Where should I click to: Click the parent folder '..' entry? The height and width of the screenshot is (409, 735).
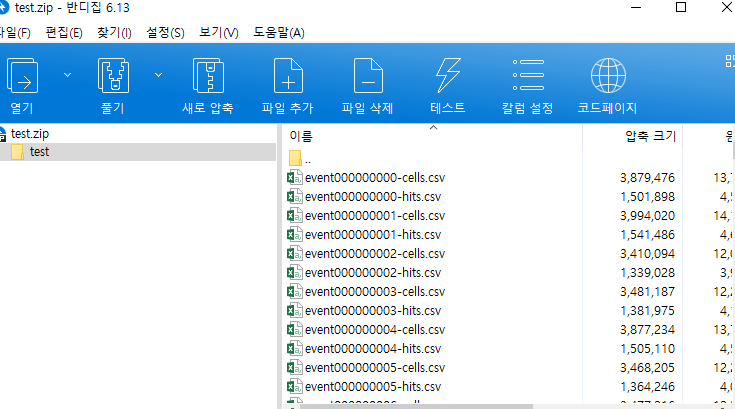tap(300, 159)
